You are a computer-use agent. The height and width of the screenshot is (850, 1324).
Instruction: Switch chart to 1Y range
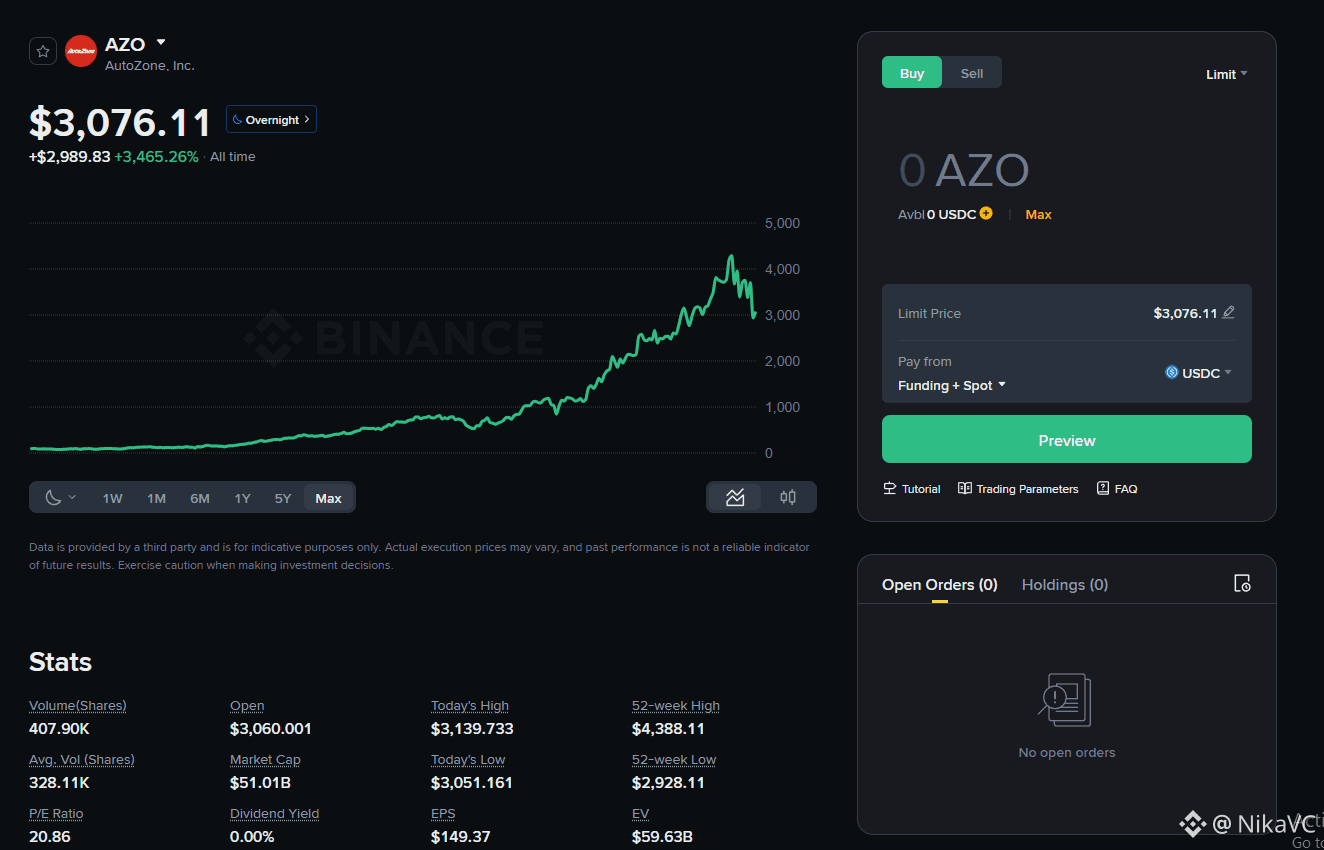(242, 498)
